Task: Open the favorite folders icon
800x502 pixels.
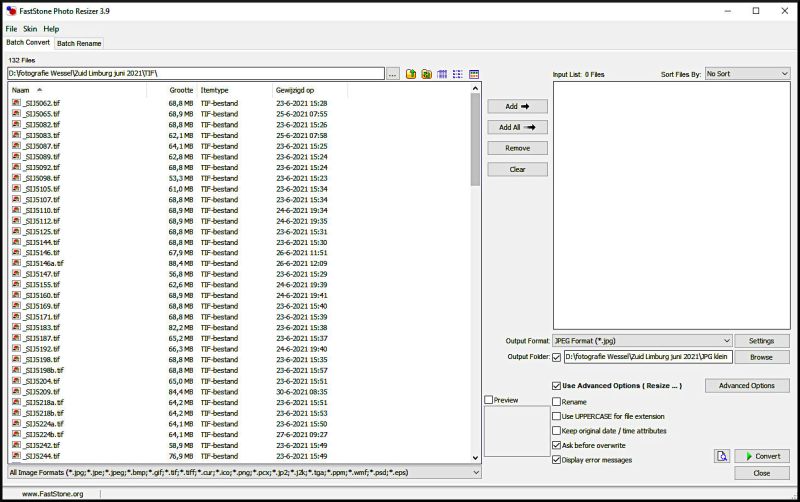Action: pyautogui.click(x=426, y=74)
